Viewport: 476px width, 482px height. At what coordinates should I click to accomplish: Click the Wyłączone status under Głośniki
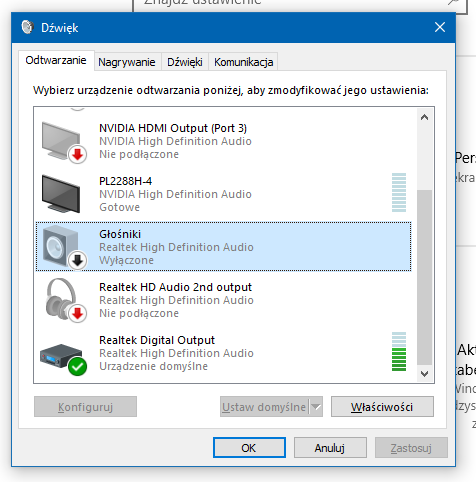coord(126,260)
